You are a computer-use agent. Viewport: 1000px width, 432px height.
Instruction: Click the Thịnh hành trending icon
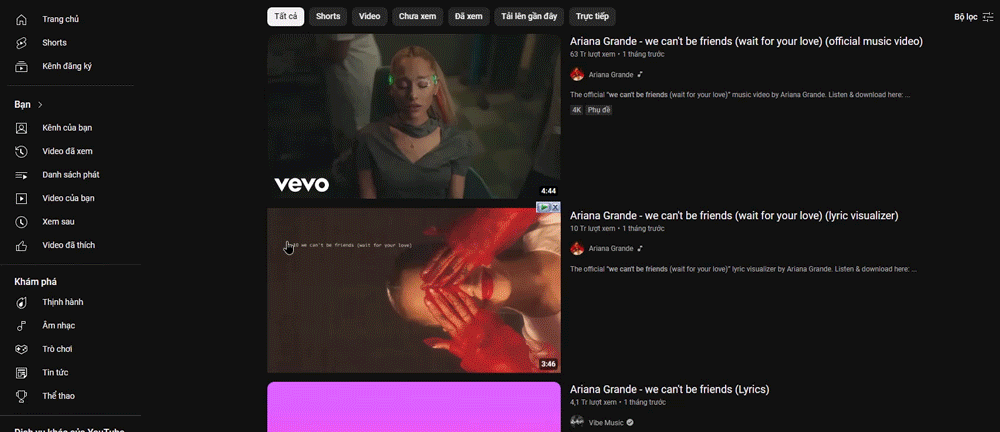(21, 302)
